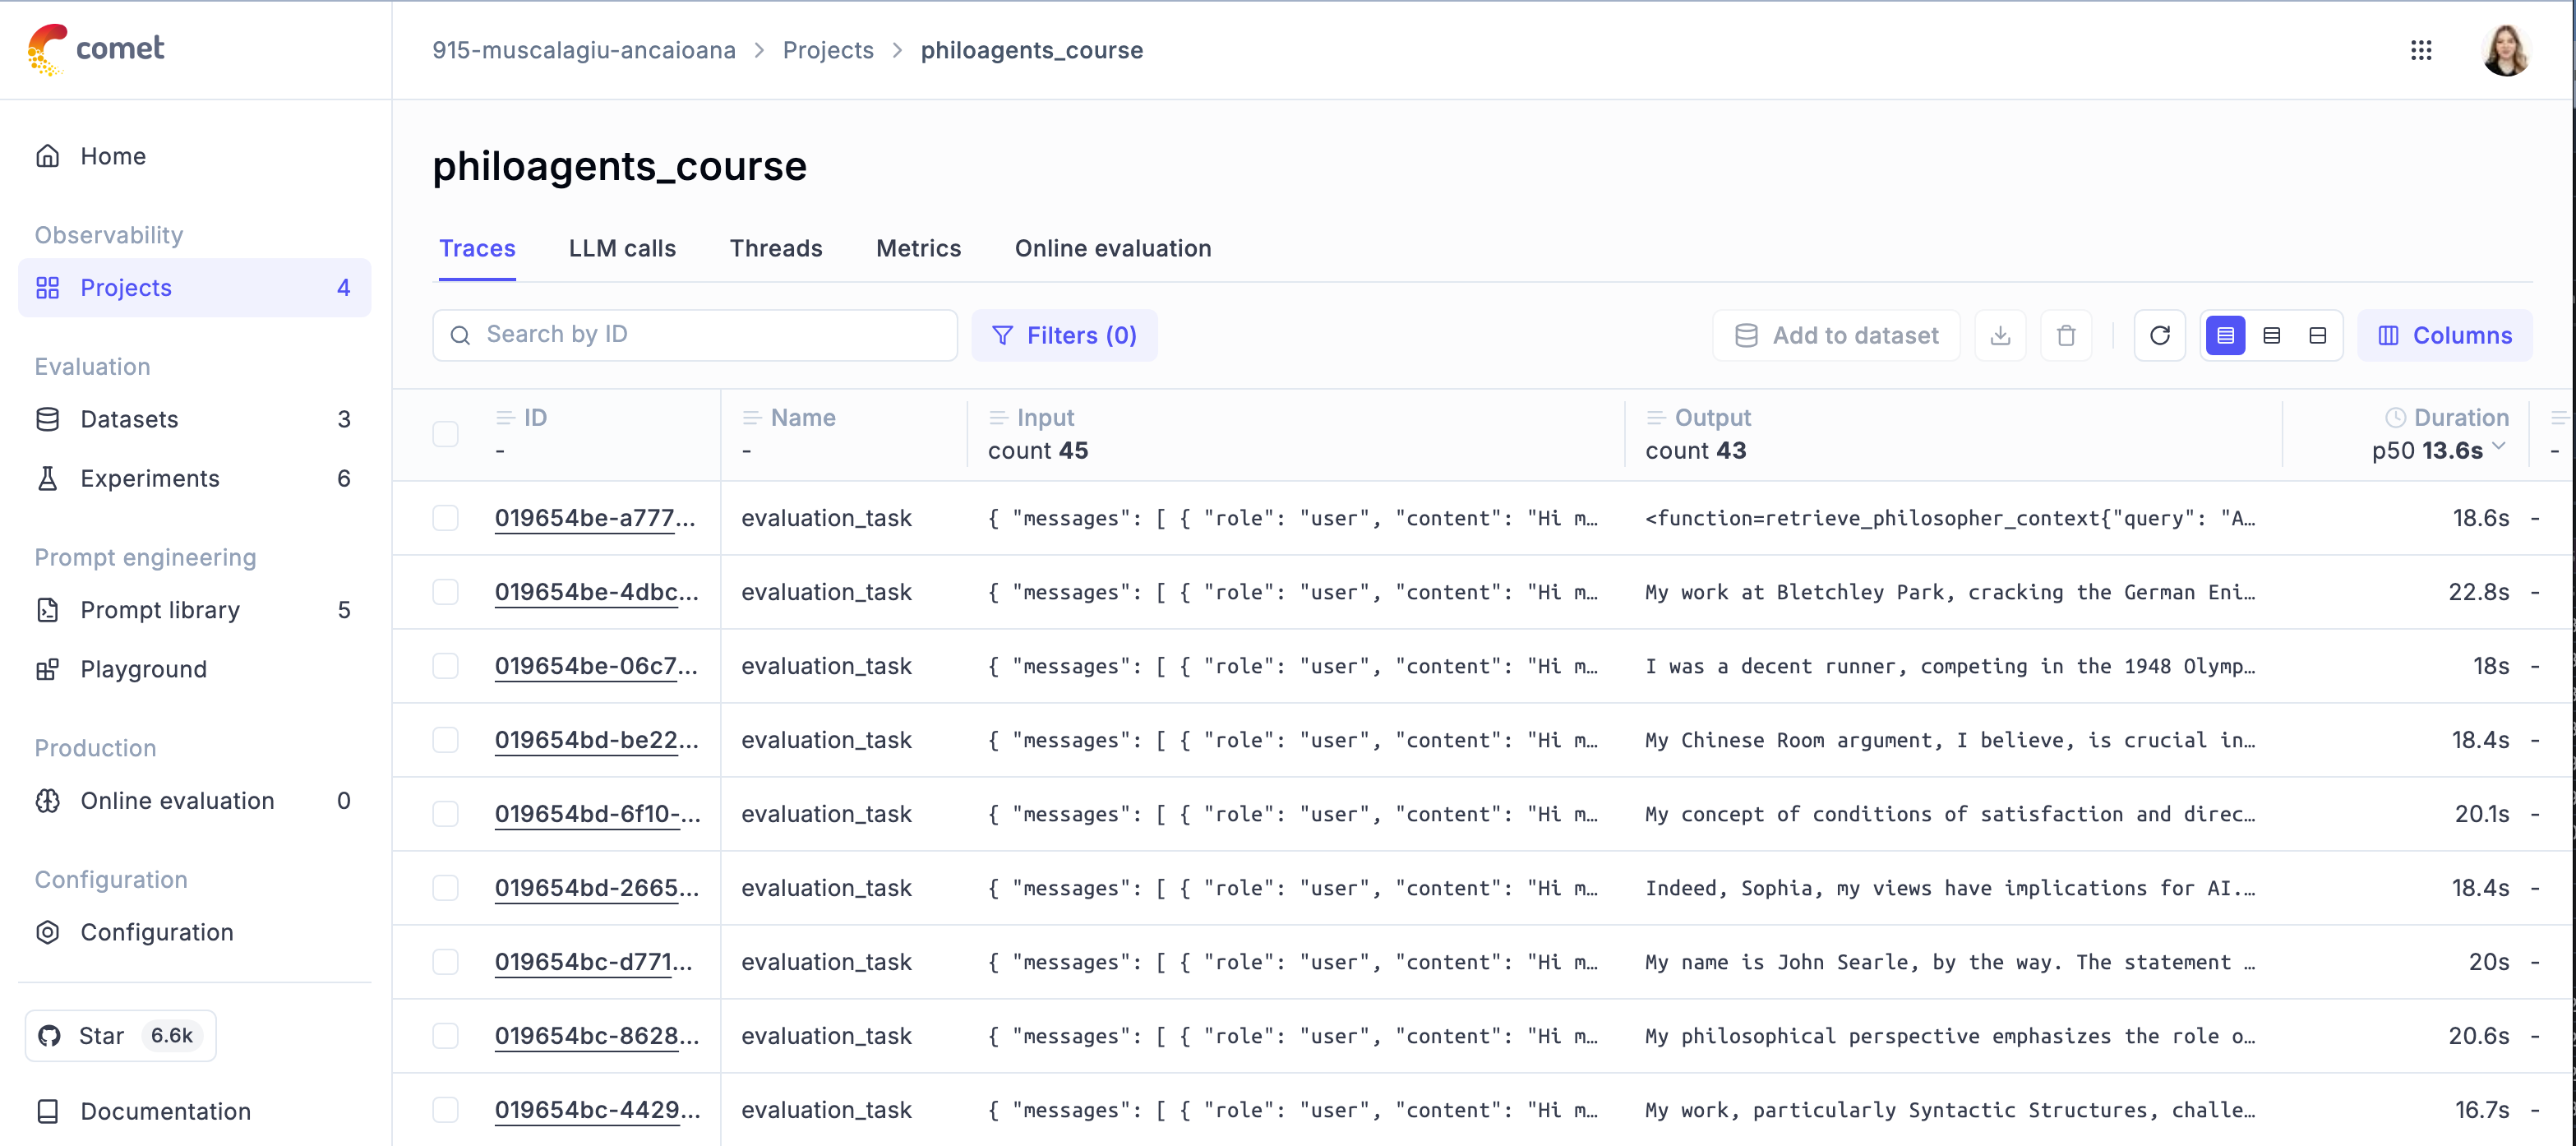The height and width of the screenshot is (1146, 2576).
Task: Open the Columns selector
Action: pyautogui.click(x=2444, y=335)
